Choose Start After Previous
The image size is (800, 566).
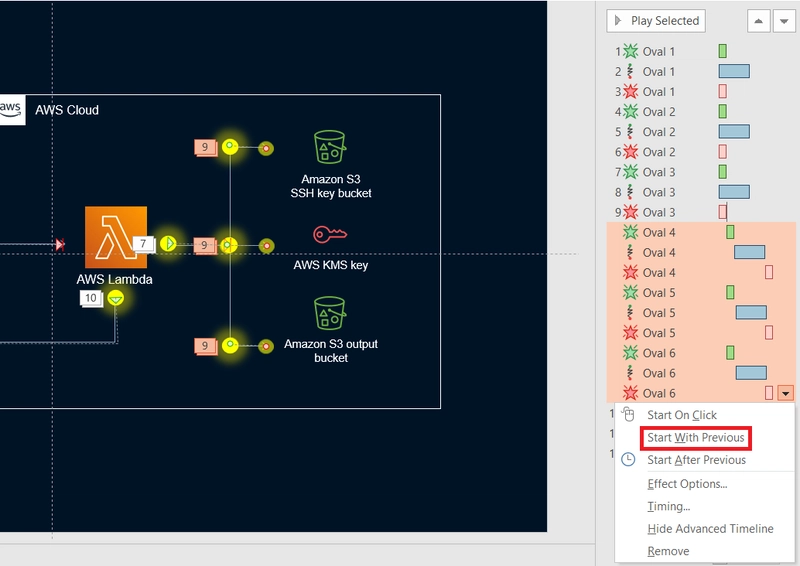coord(696,460)
